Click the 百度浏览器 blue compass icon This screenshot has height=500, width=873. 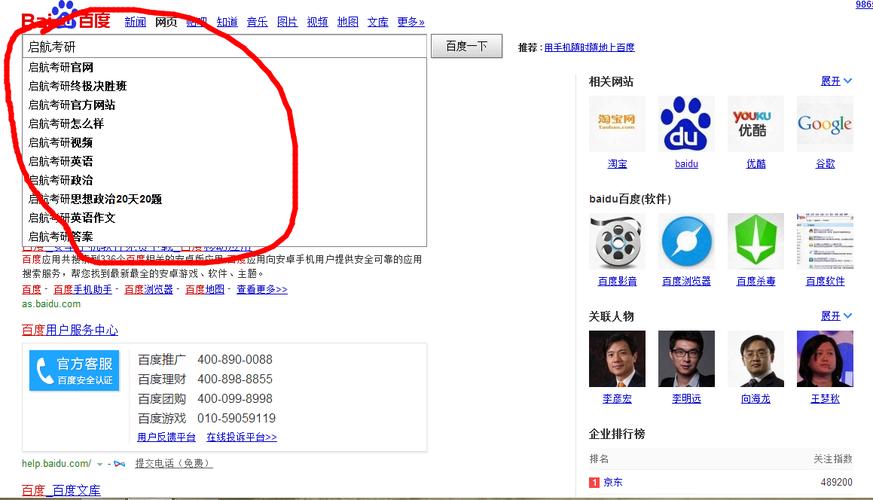686,241
